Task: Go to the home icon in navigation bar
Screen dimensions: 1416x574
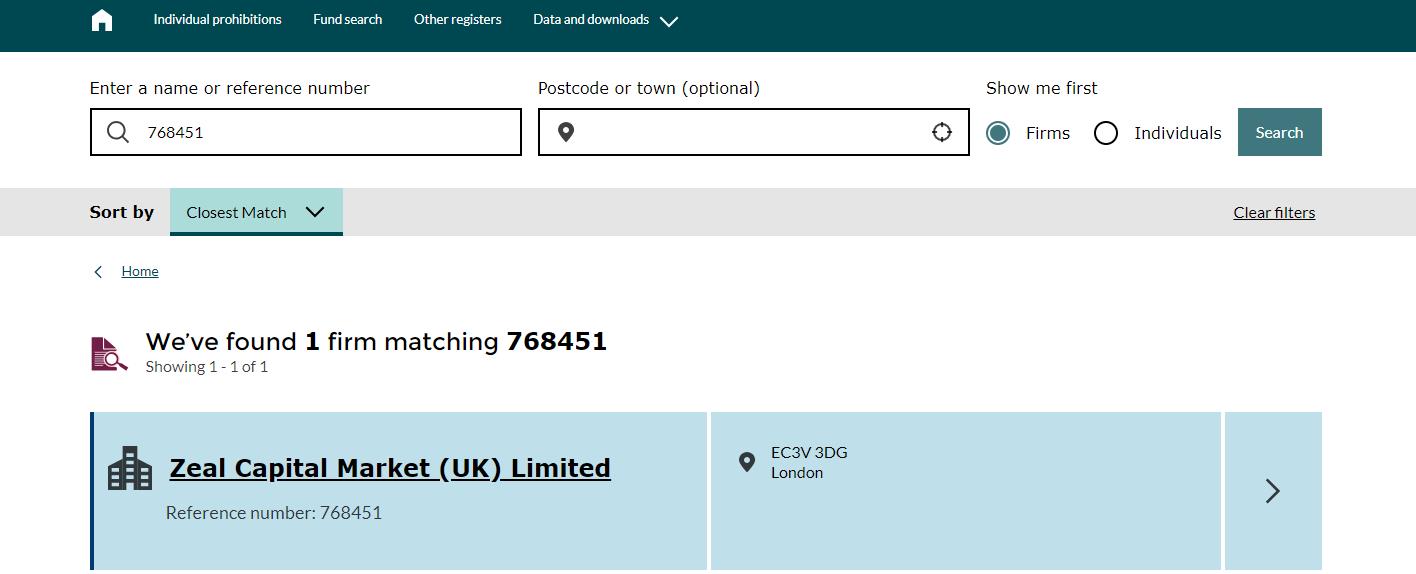Action: click(102, 20)
